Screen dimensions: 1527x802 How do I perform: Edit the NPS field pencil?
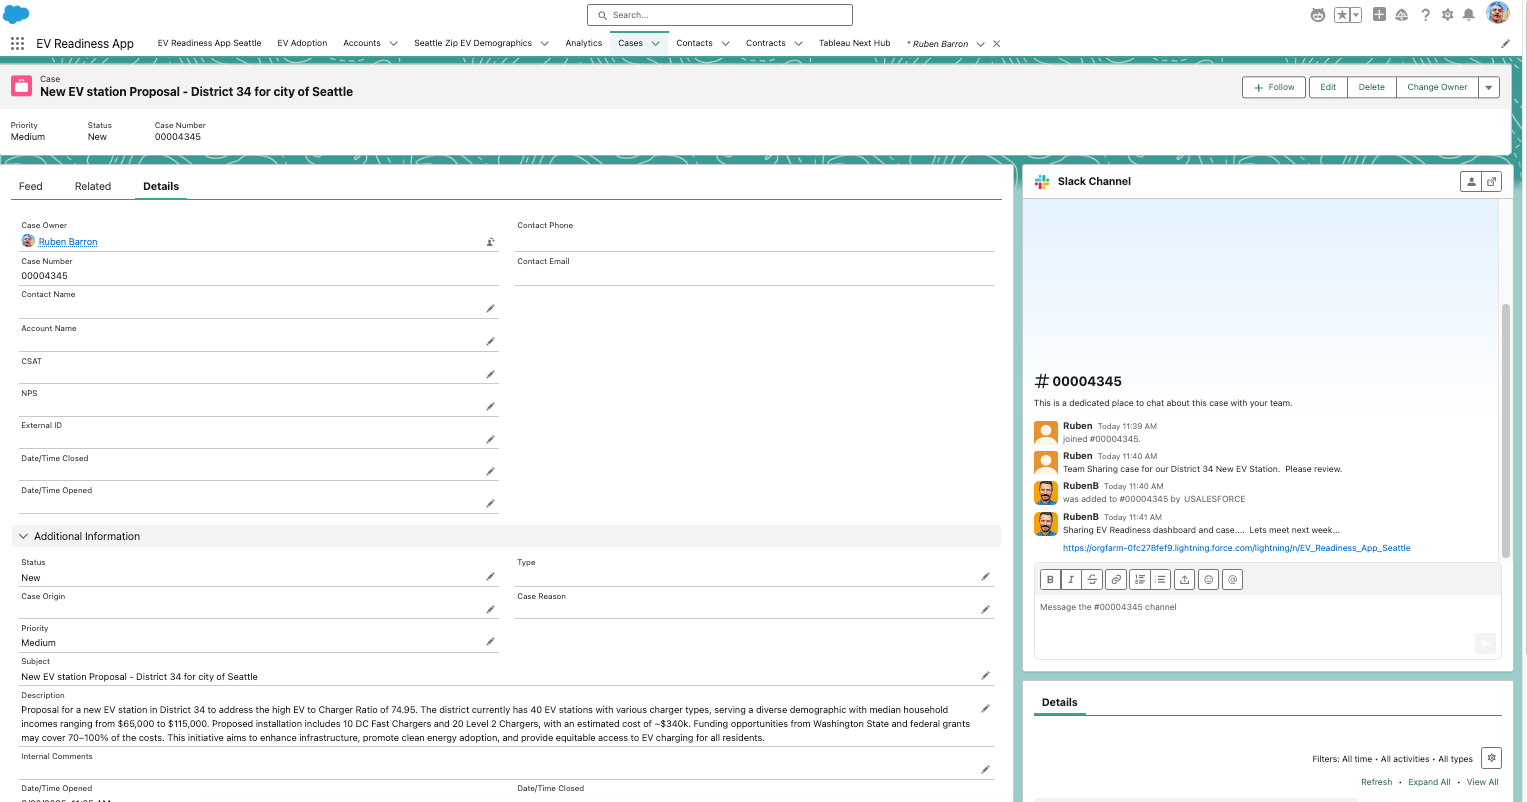coord(490,407)
